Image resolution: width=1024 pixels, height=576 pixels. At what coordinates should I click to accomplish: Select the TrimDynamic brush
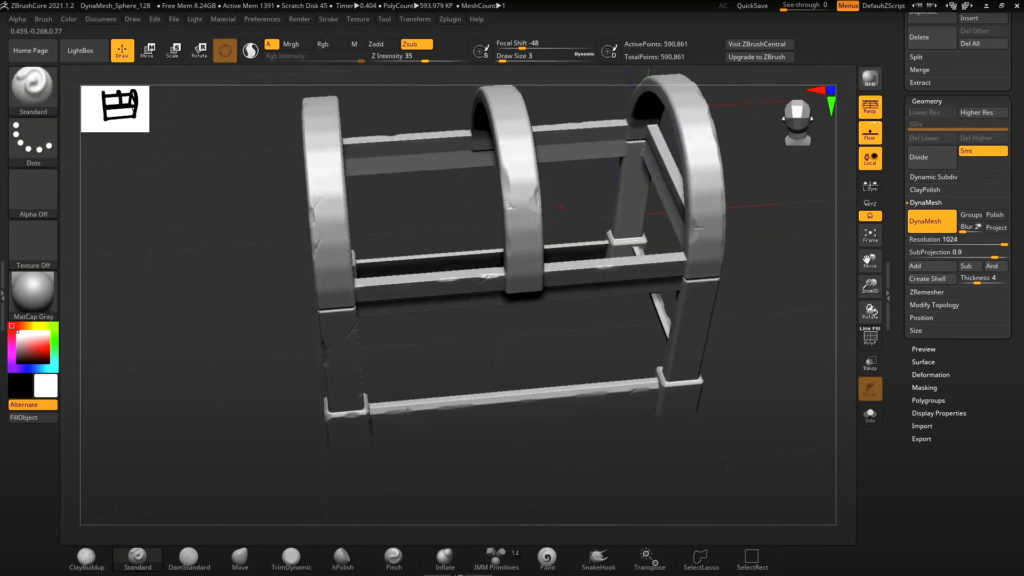tap(290, 558)
